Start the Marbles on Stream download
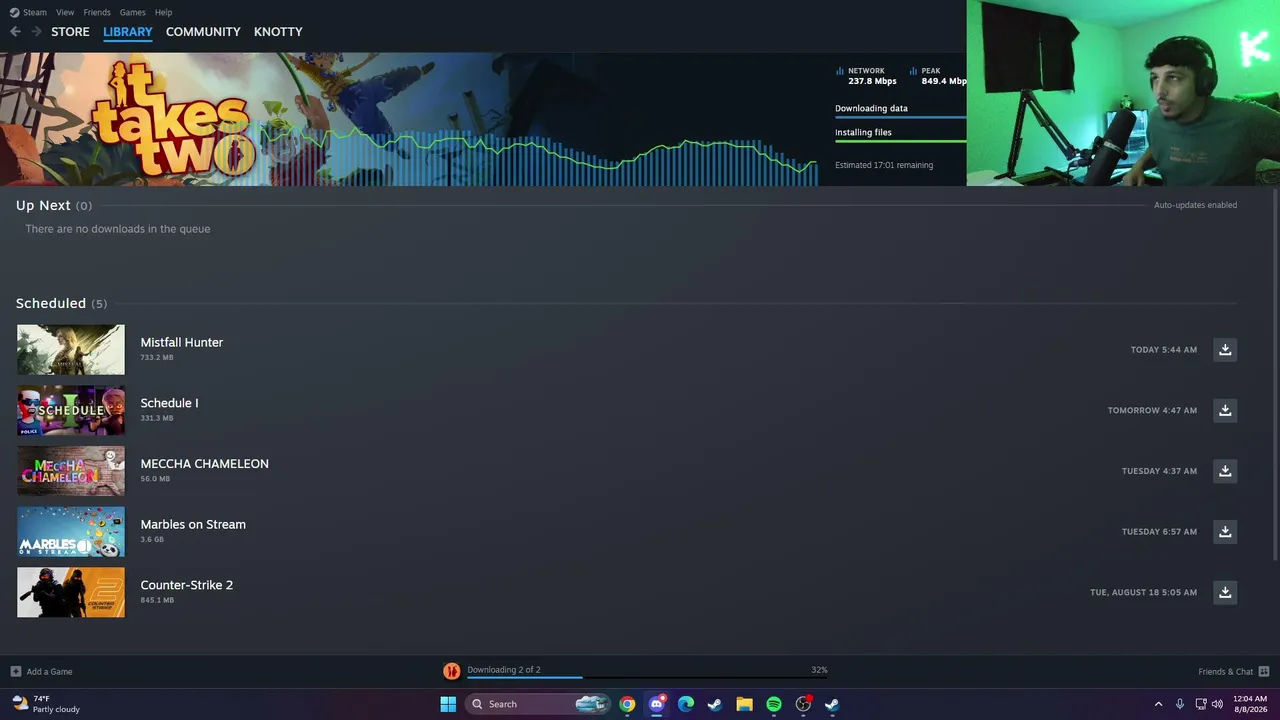Image resolution: width=1280 pixels, height=720 pixels. tap(1225, 532)
